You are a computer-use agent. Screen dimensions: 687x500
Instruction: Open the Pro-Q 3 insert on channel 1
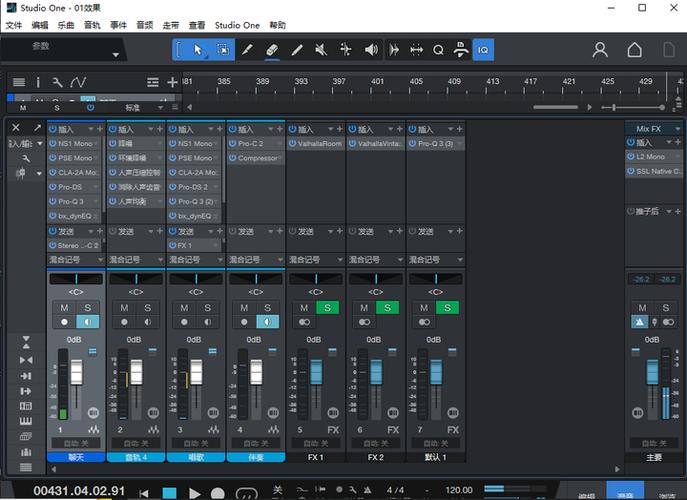click(x=74, y=202)
